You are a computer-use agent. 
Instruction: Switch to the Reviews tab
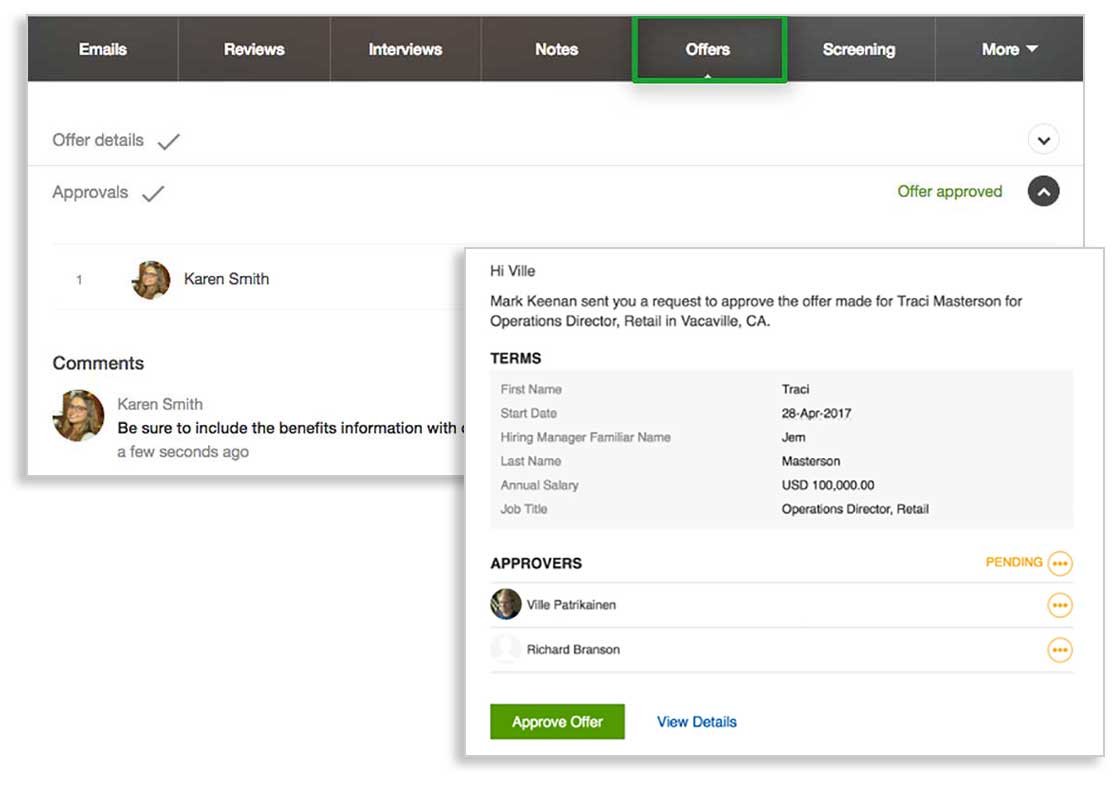pos(254,49)
